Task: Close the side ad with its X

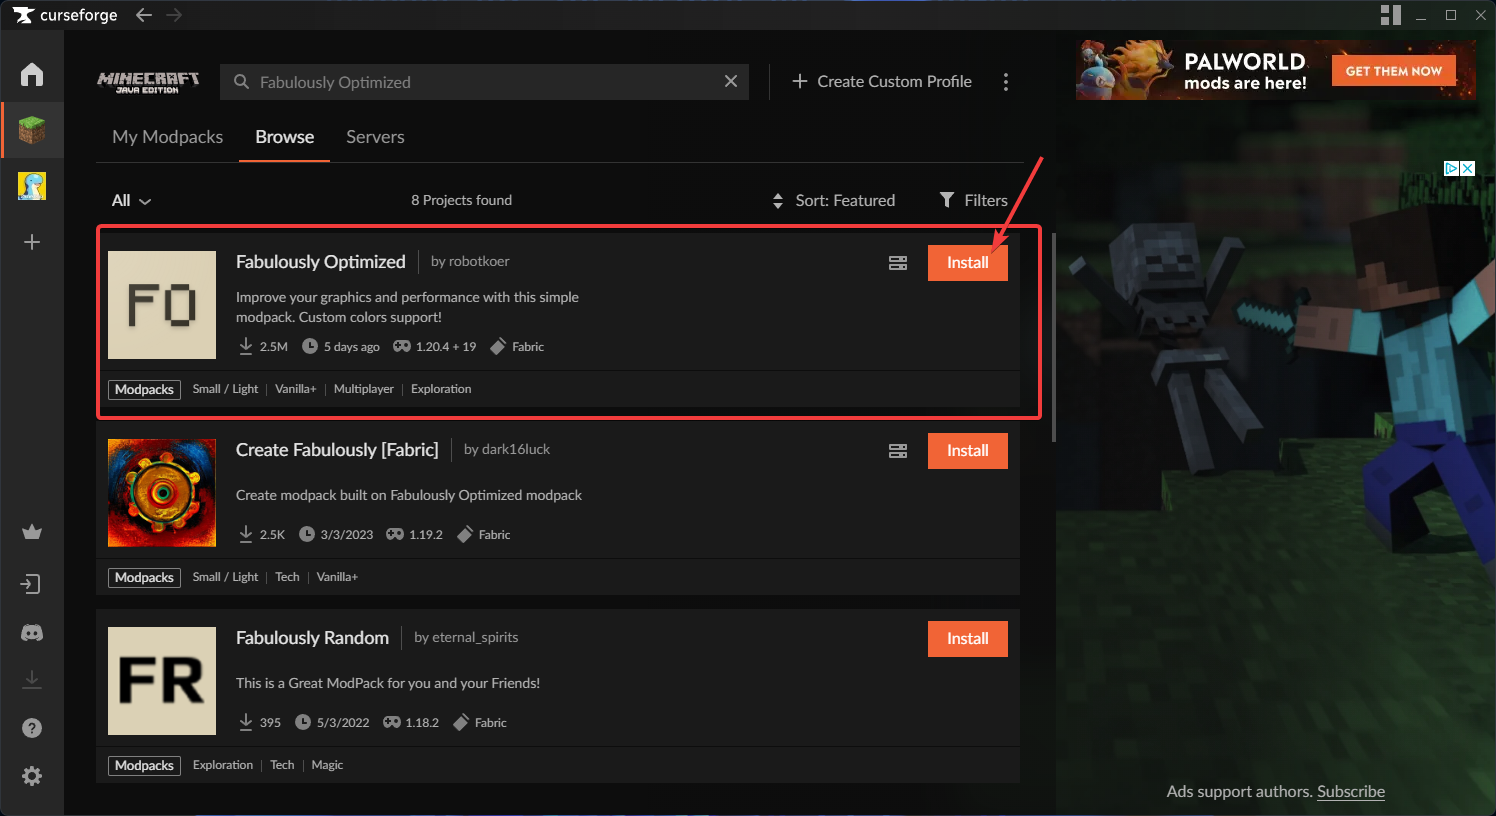Action: coord(1467,168)
